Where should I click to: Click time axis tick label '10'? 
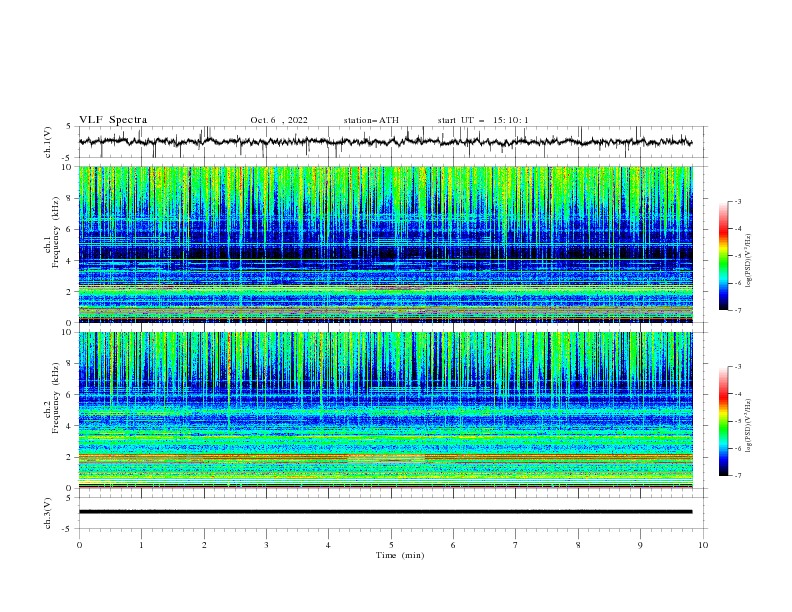(x=703, y=545)
